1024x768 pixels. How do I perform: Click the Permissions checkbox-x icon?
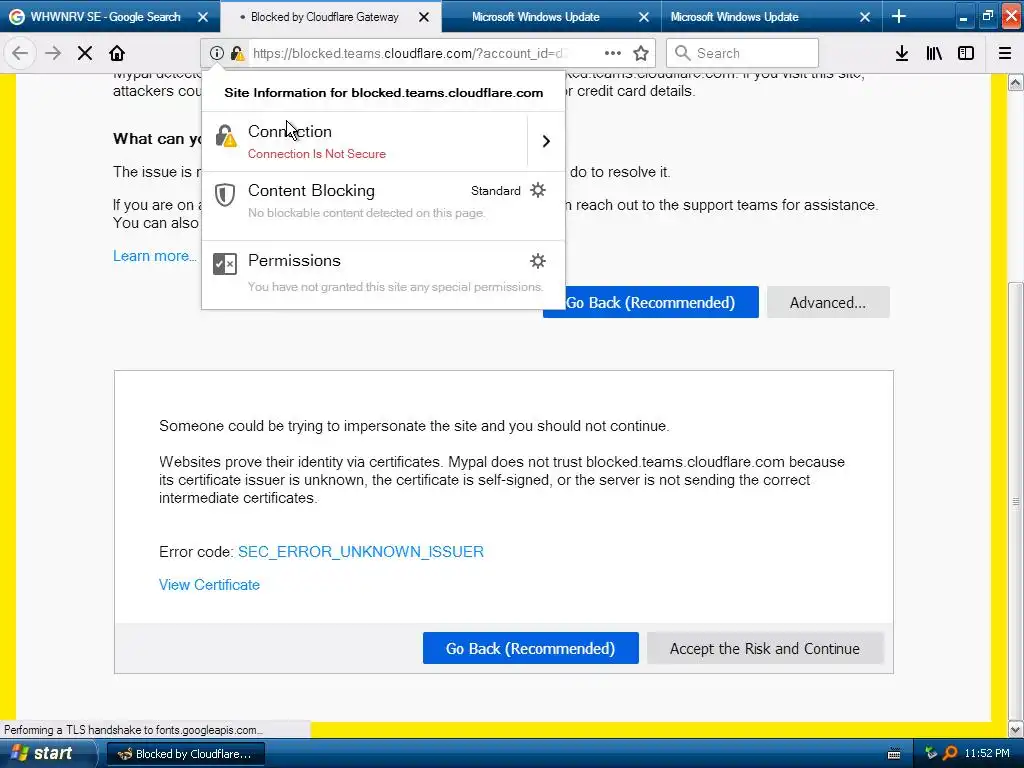click(x=225, y=264)
